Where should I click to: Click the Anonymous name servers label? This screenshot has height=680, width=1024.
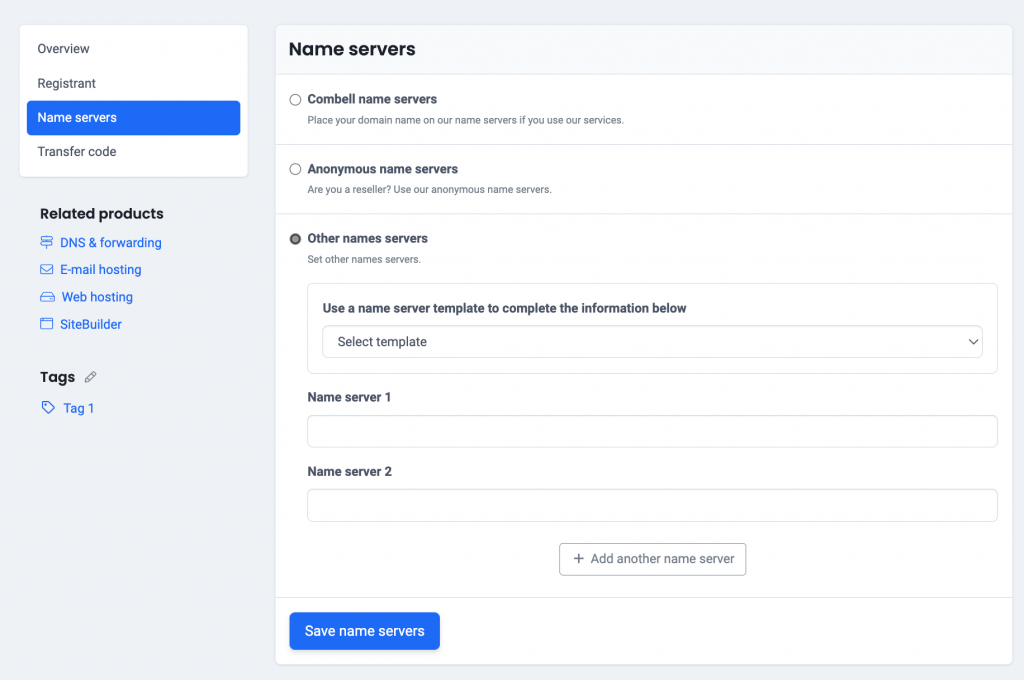click(x=383, y=169)
